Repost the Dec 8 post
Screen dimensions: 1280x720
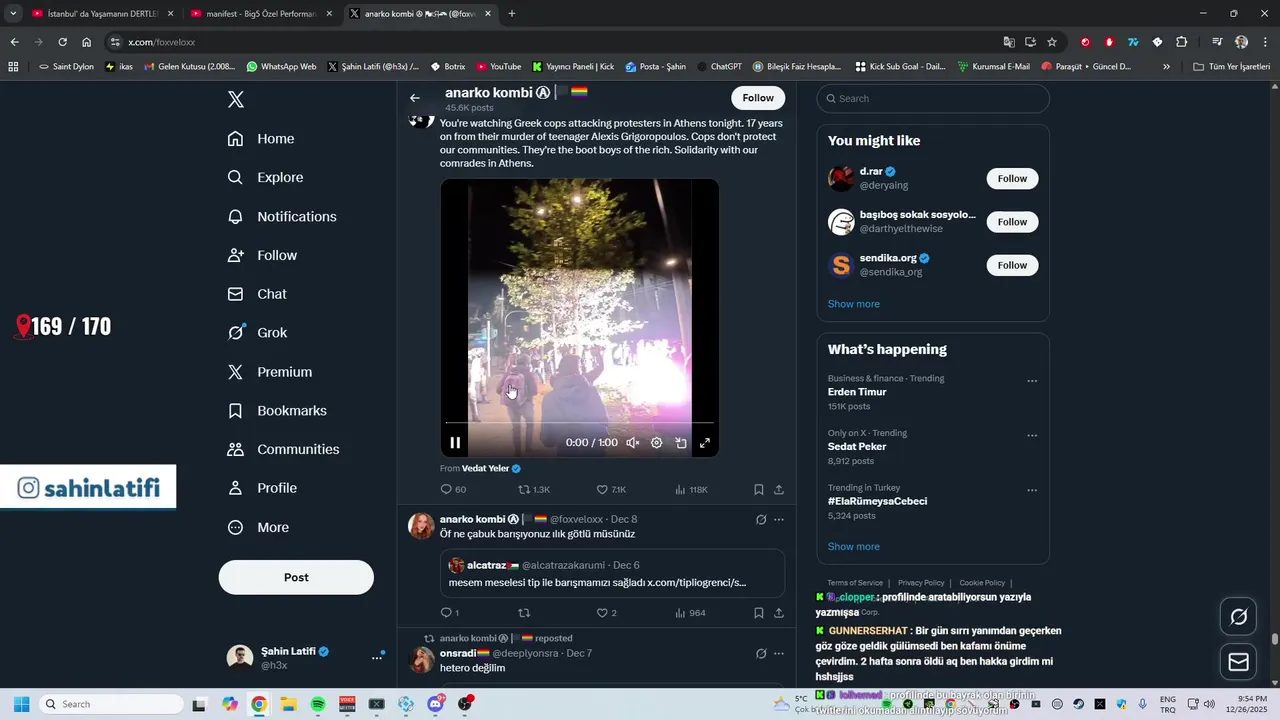coord(524,613)
